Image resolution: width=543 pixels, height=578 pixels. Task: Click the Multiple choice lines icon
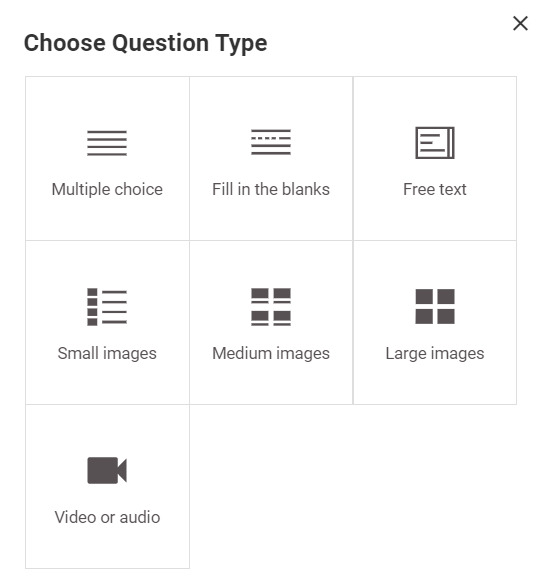pos(107,143)
